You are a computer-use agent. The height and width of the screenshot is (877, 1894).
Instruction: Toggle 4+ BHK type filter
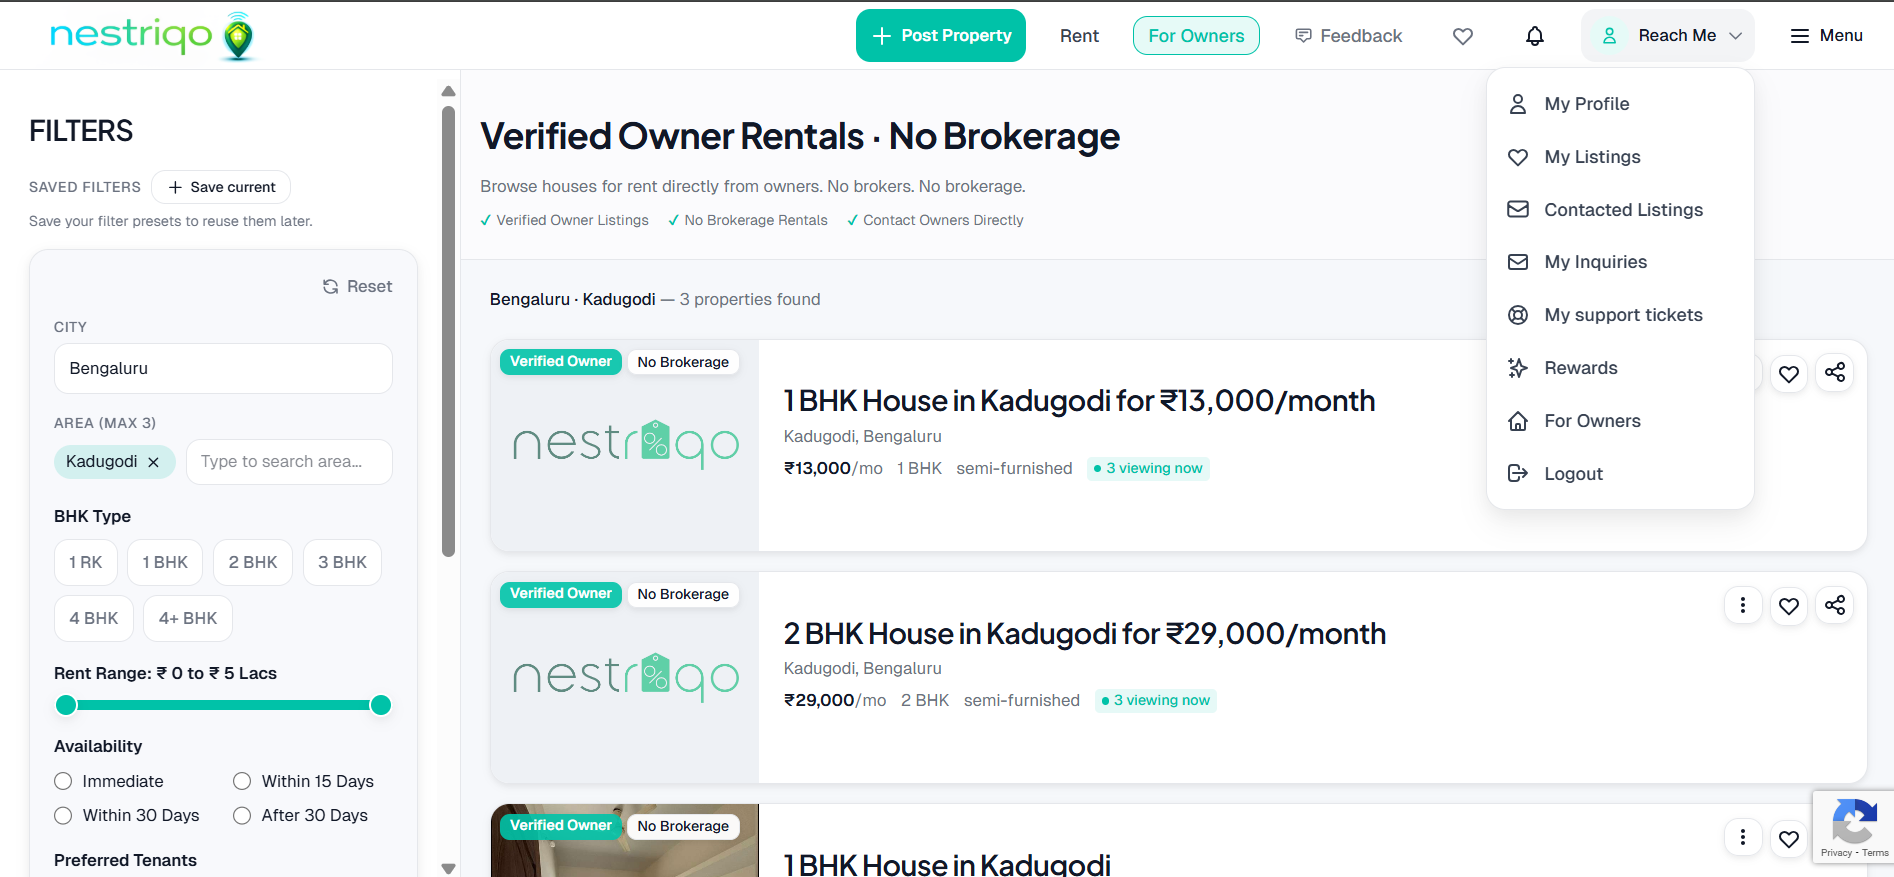click(x=188, y=619)
